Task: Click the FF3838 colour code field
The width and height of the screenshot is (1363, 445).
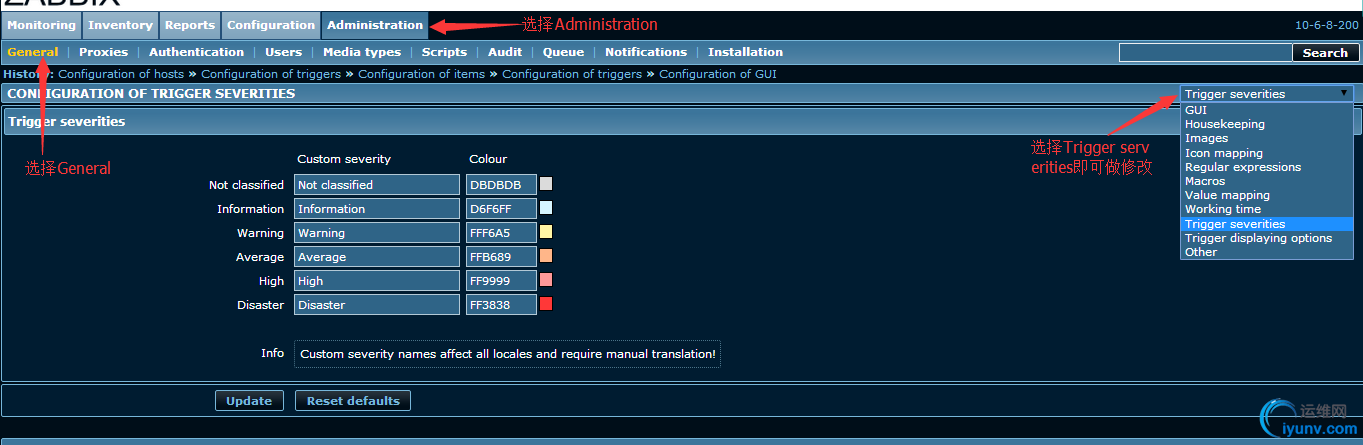Action: 501,305
